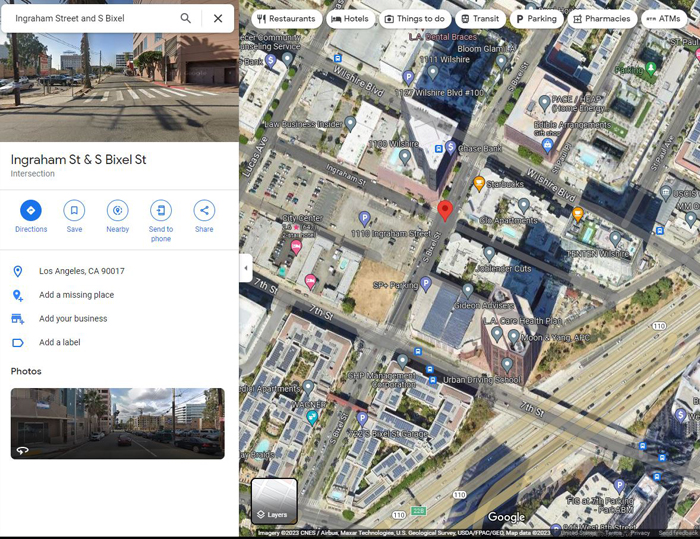Image resolution: width=700 pixels, height=539 pixels.
Task: Open the street view photo thumbnail under Photos
Action: click(x=117, y=423)
